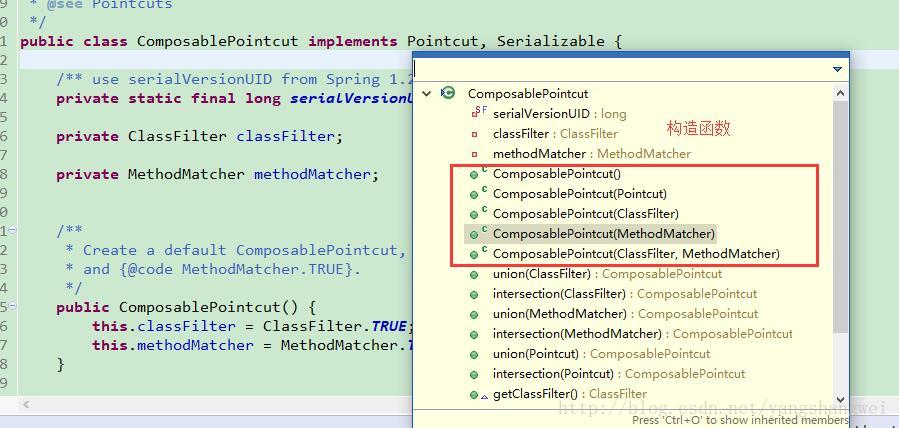
Task: Collapse the Javadoc comment fold above constructor
Action: [10, 231]
